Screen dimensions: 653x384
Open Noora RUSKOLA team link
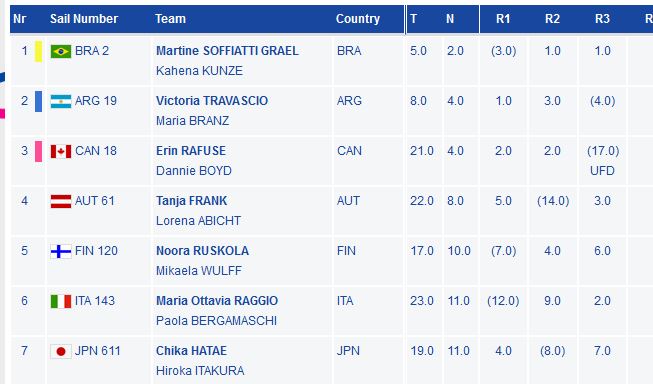coord(202,251)
